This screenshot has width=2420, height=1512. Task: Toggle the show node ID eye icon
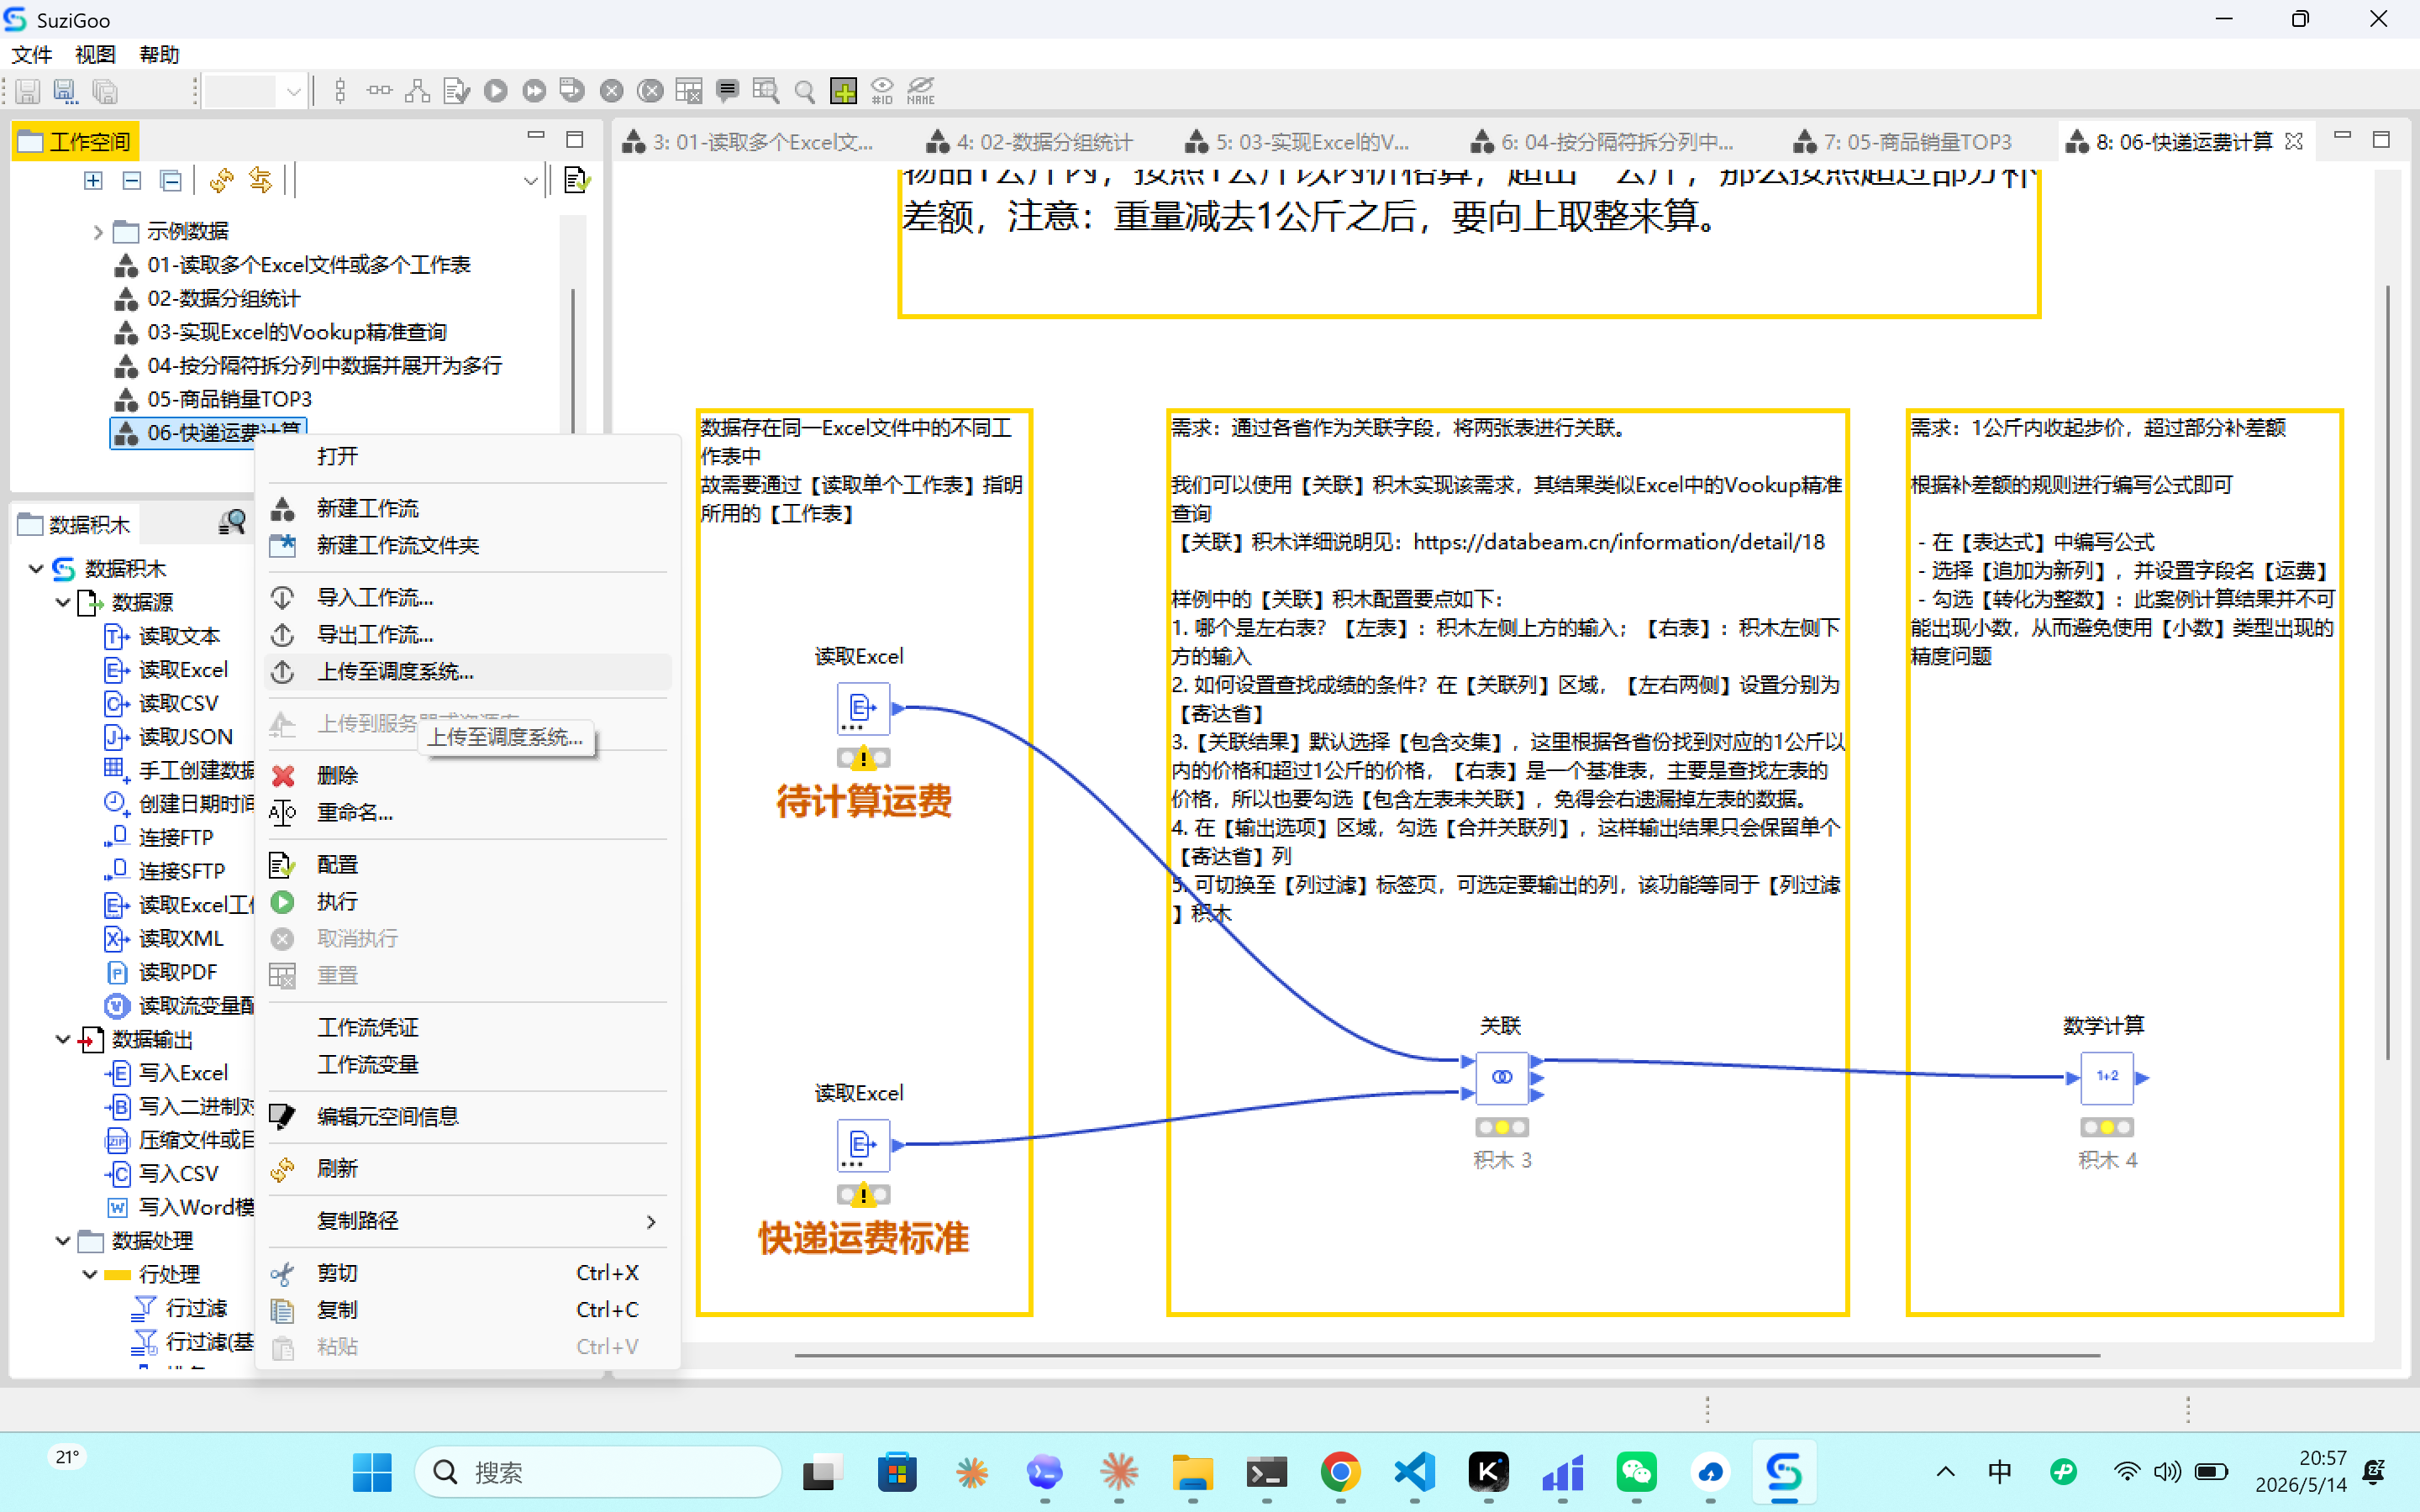pos(882,91)
